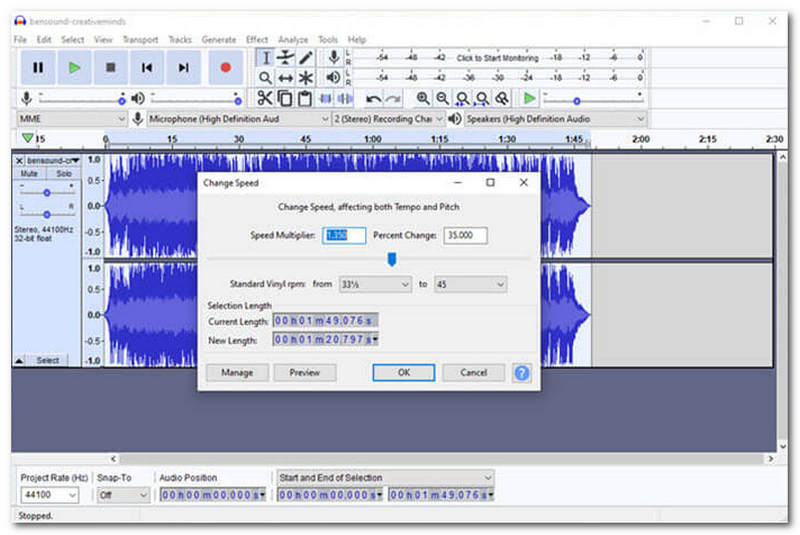Open the Effect menu
Image resolution: width=800 pixels, height=535 pixels.
[257, 39]
